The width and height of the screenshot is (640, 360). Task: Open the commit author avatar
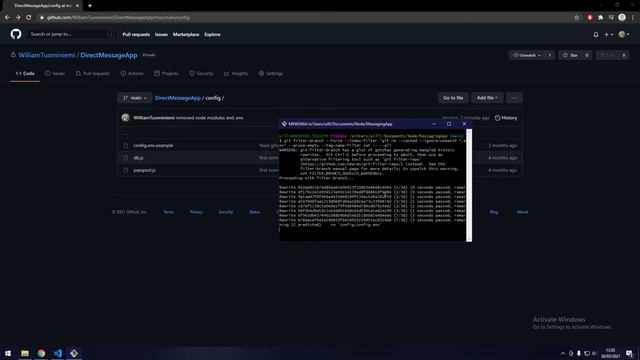tap(125, 118)
